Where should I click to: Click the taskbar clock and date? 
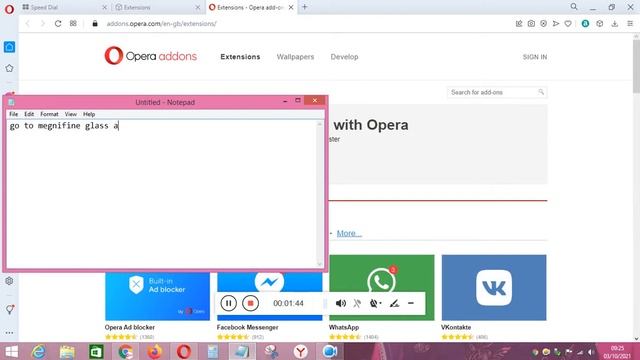617,352
